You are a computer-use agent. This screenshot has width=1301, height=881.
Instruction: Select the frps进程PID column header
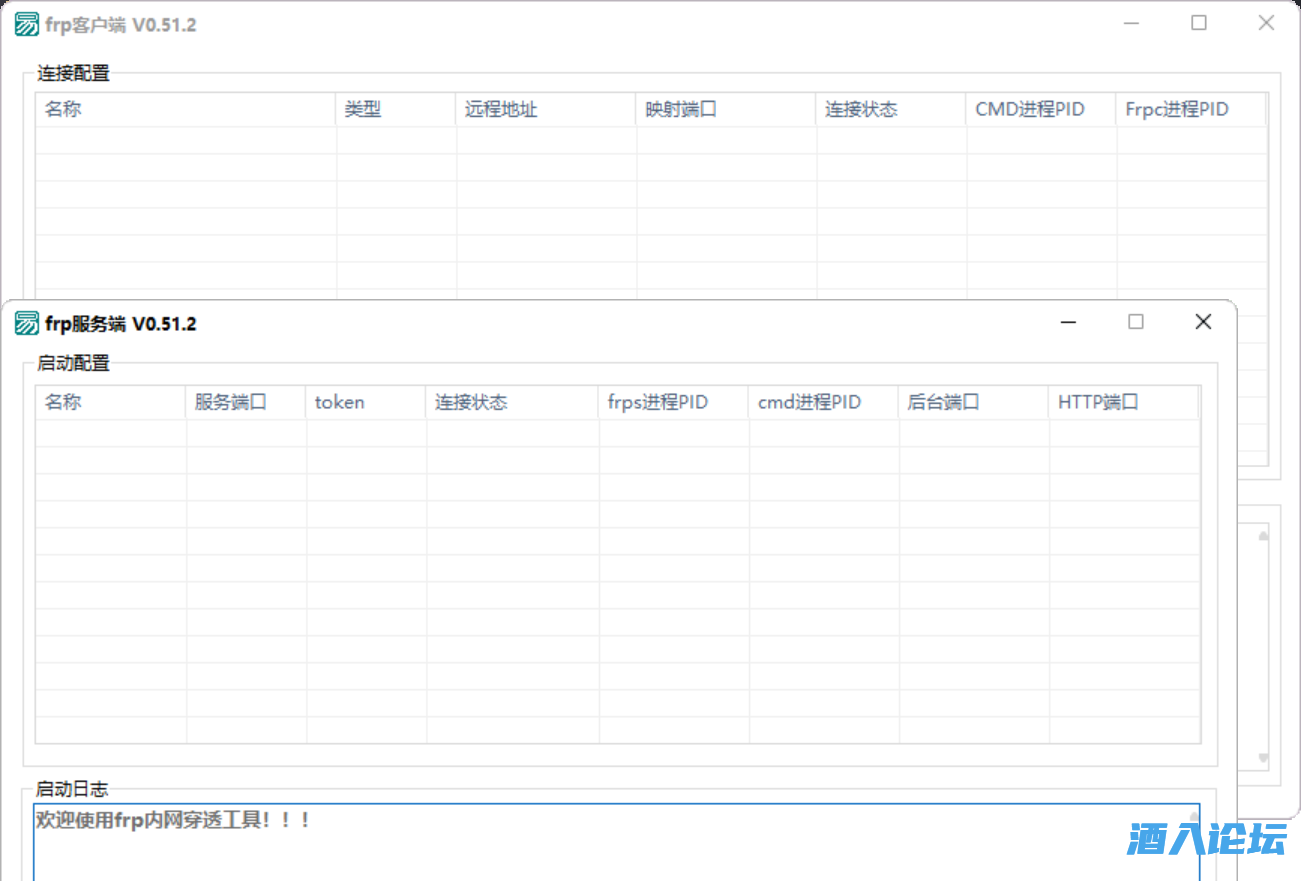673,403
